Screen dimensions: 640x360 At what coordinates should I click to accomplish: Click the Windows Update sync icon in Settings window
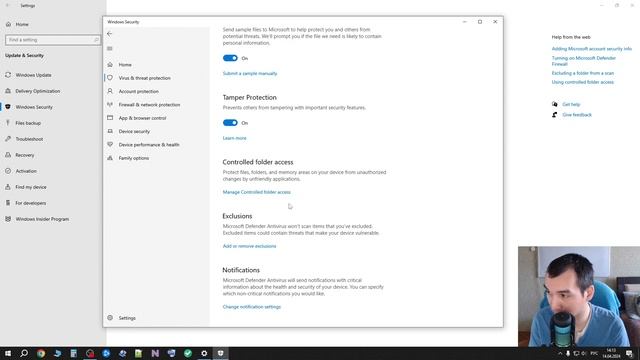[8, 75]
